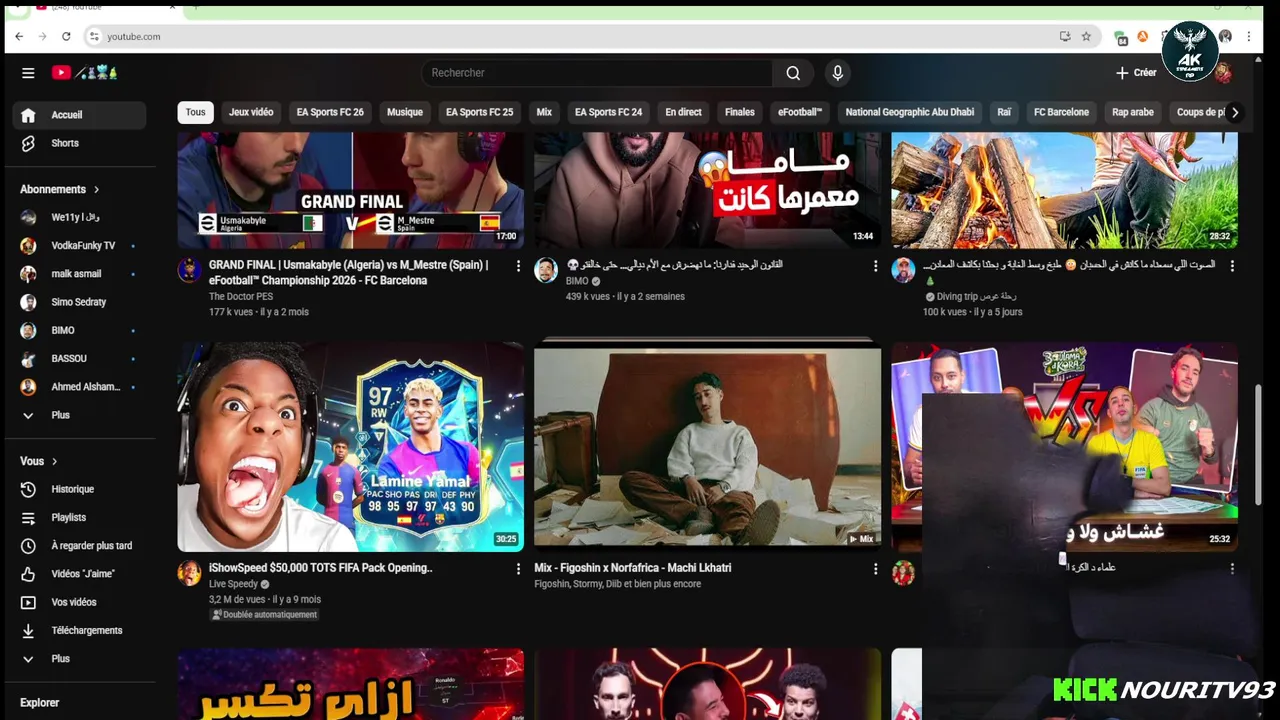Viewport: 1280px width, 720px height.
Task: Open Historique
Action: [80, 489]
